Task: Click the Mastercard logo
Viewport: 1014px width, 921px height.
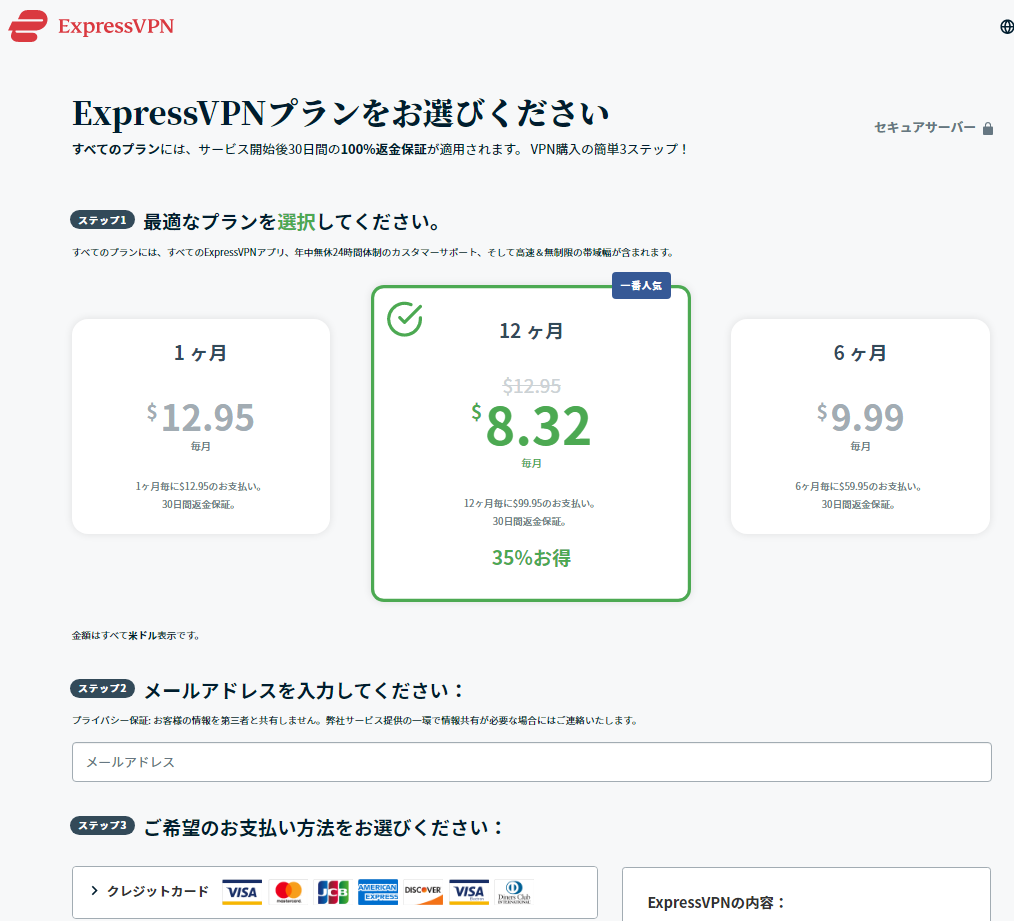Action: point(288,892)
